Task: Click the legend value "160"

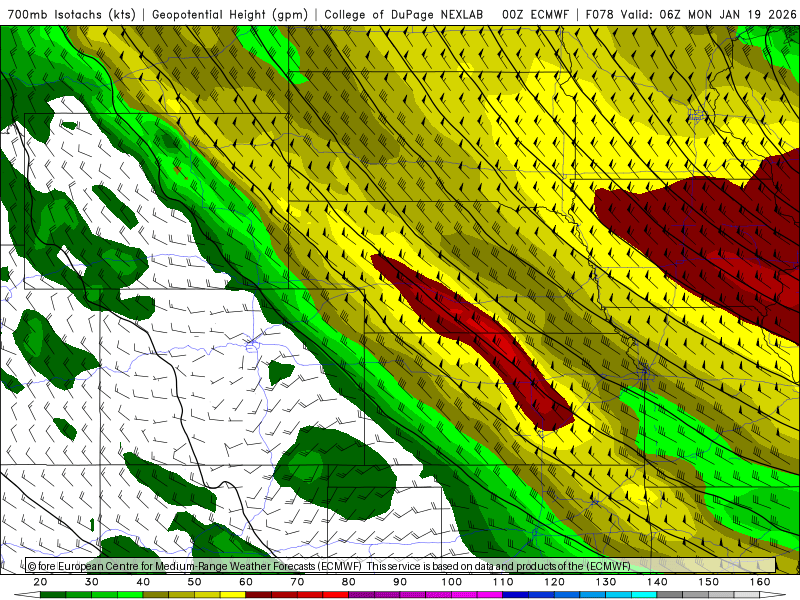Action: (x=760, y=582)
